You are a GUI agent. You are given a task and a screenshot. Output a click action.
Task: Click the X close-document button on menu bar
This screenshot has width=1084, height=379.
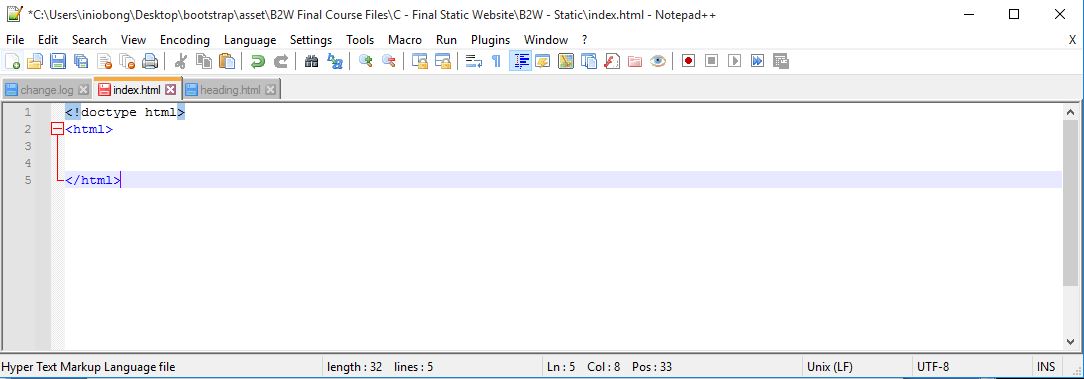pyautogui.click(x=1072, y=40)
